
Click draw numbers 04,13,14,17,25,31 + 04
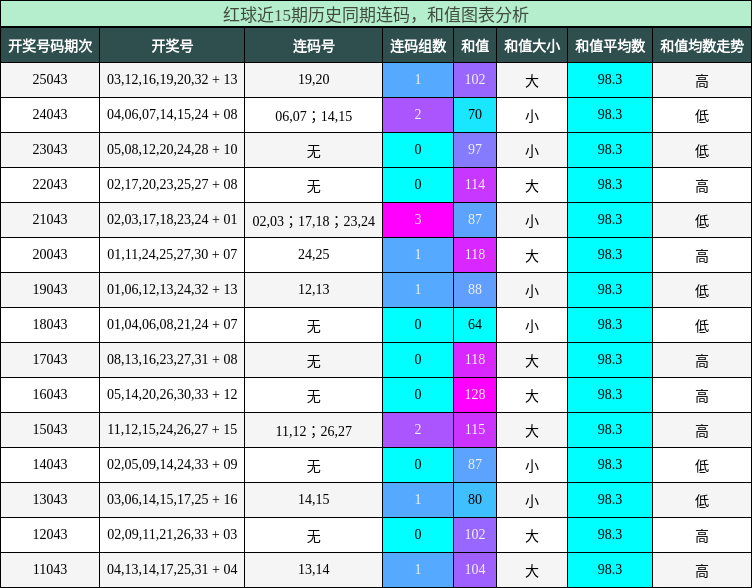coord(172,569)
